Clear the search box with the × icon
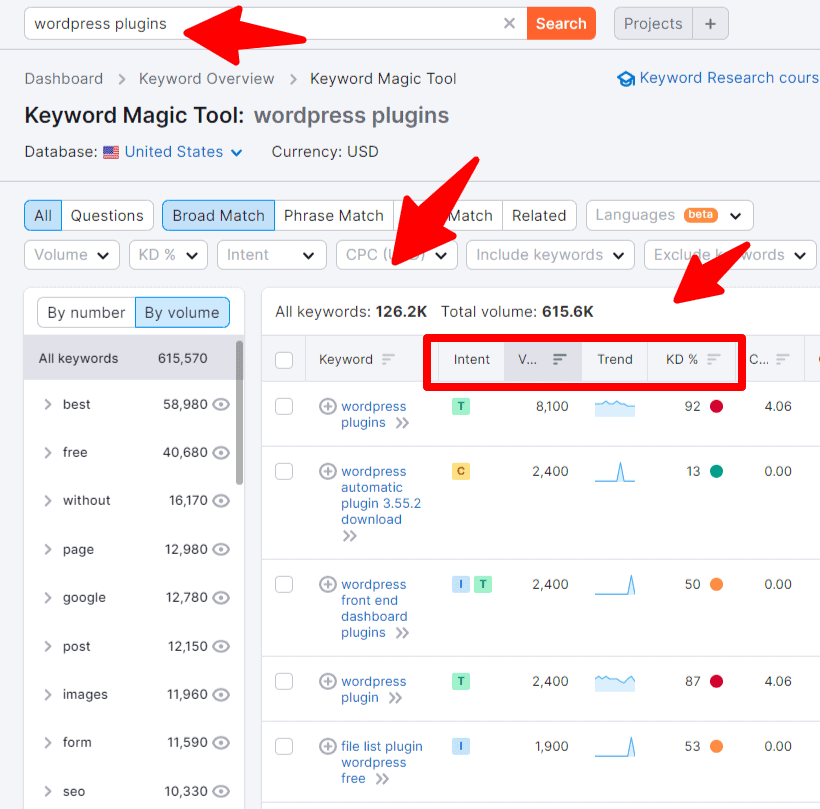820x809 pixels. tap(509, 23)
